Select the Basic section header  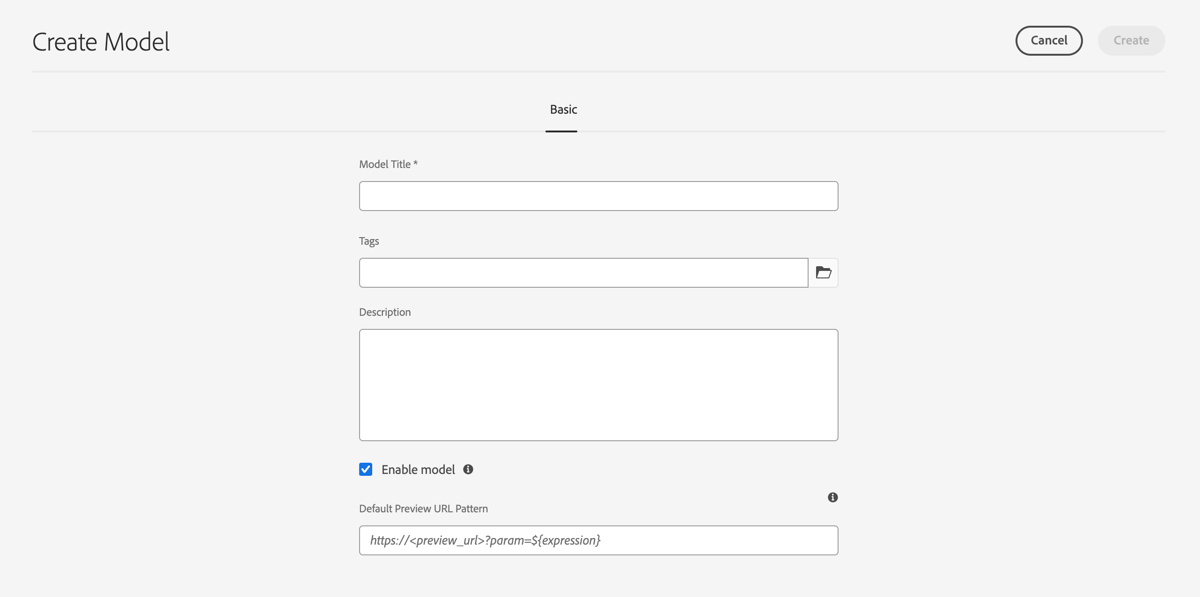(x=562, y=110)
